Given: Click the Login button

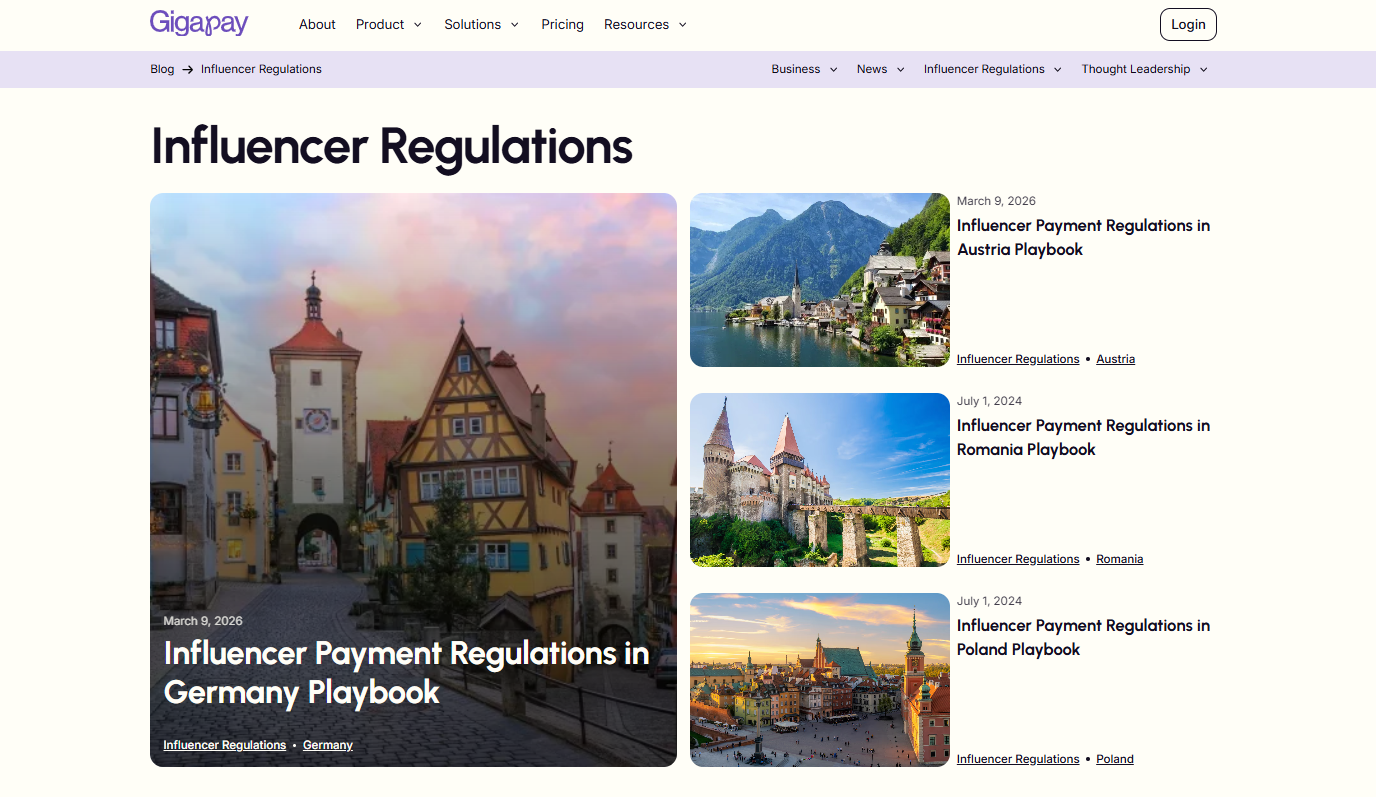Looking at the screenshot, I should point(1188,24).
